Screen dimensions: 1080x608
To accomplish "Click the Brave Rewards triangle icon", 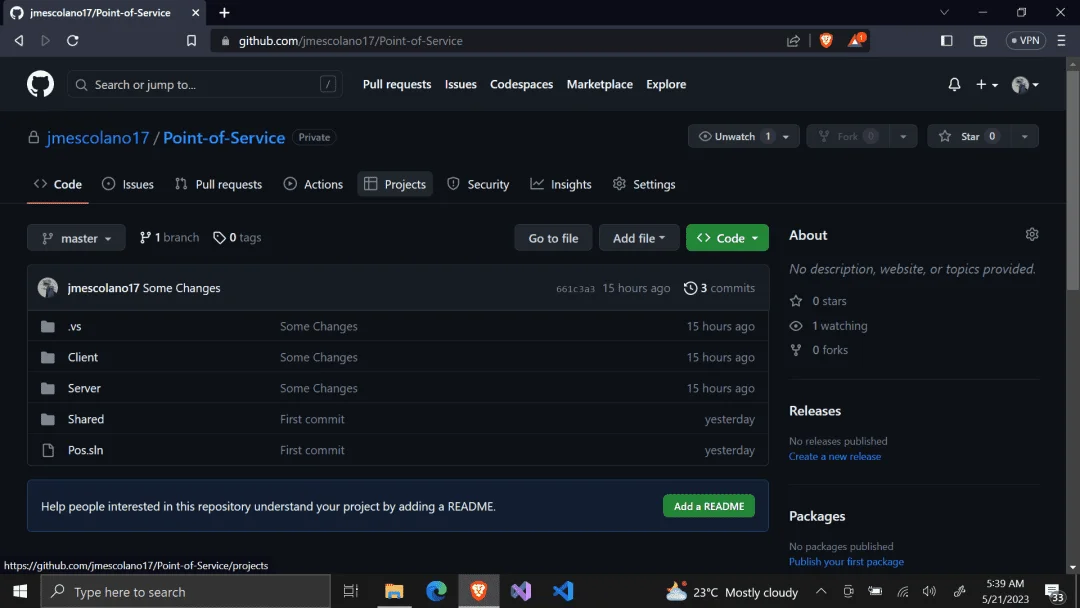I will [x=855, y=40].
